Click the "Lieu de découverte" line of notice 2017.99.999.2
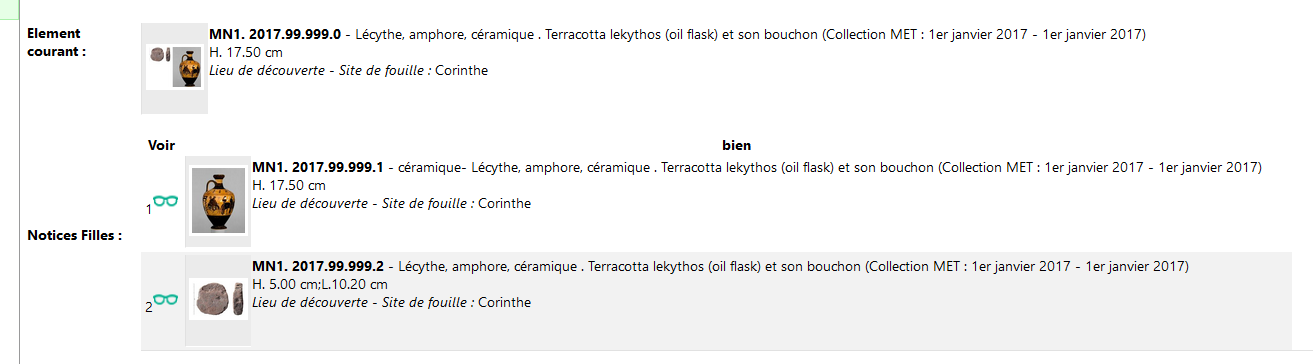 (x=391, y=303)
